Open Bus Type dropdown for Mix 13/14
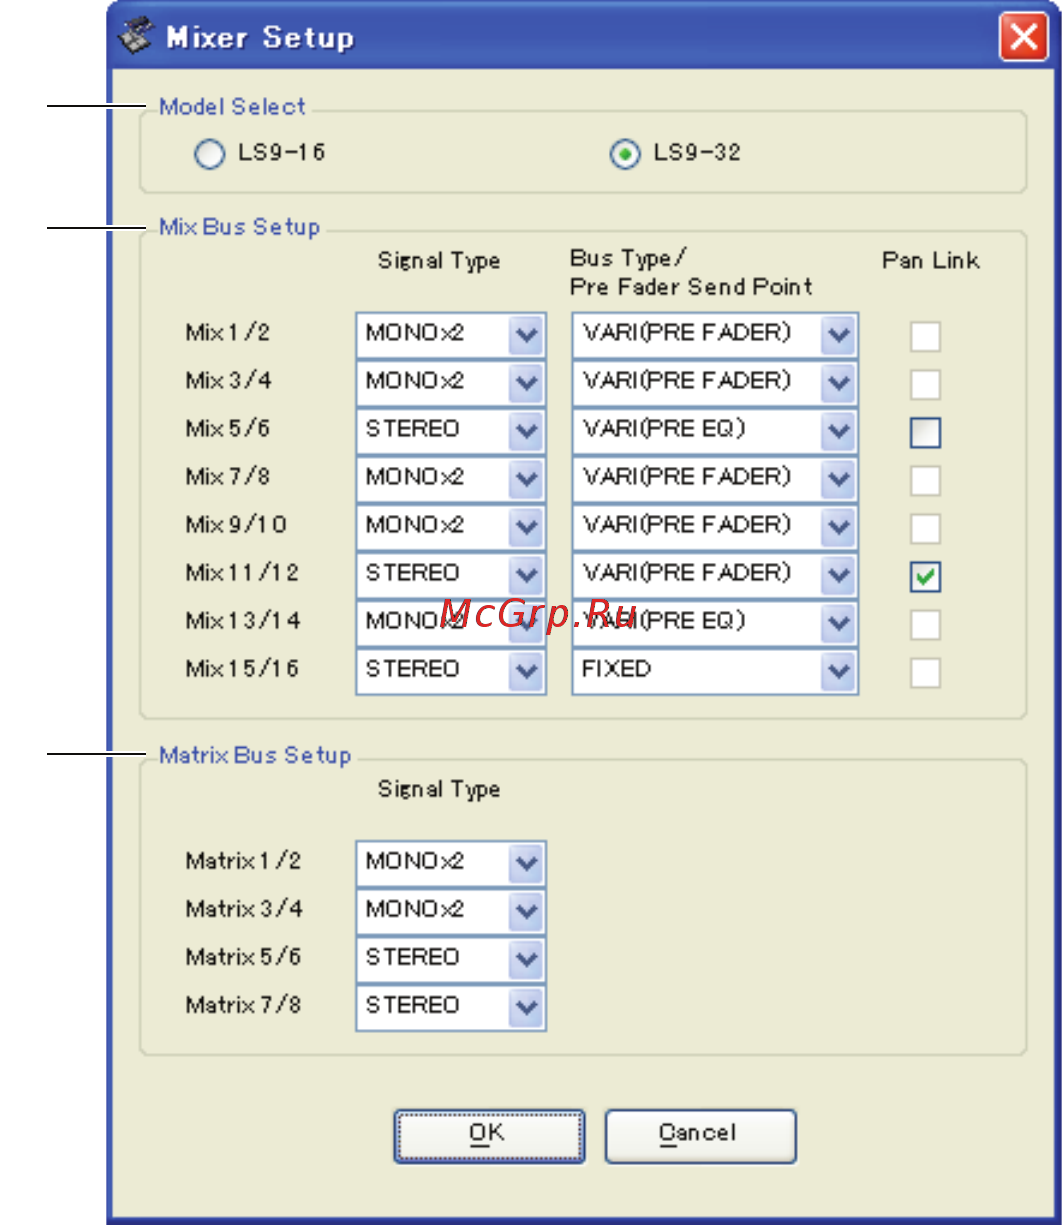The height and width of the screenshot is (1225, 1064). click(715, 623)
